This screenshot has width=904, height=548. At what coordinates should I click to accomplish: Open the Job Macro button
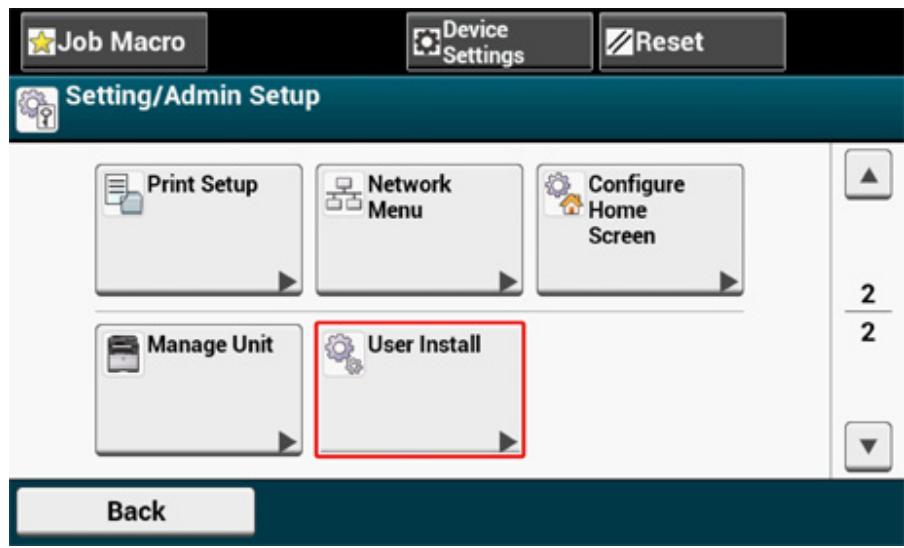pyautogui.click(x=114, y=41)
